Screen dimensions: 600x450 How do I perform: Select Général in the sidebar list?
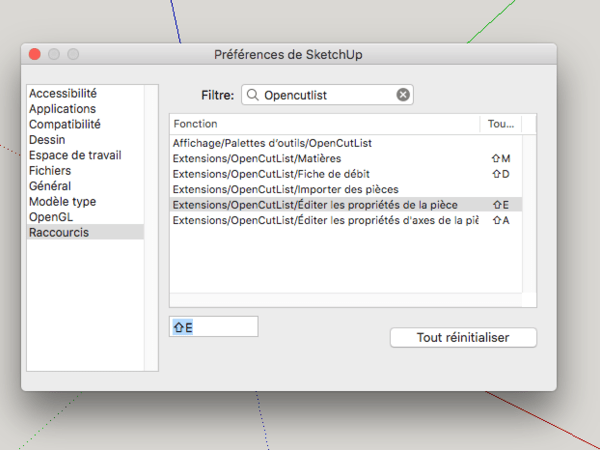tap(51, 186)
